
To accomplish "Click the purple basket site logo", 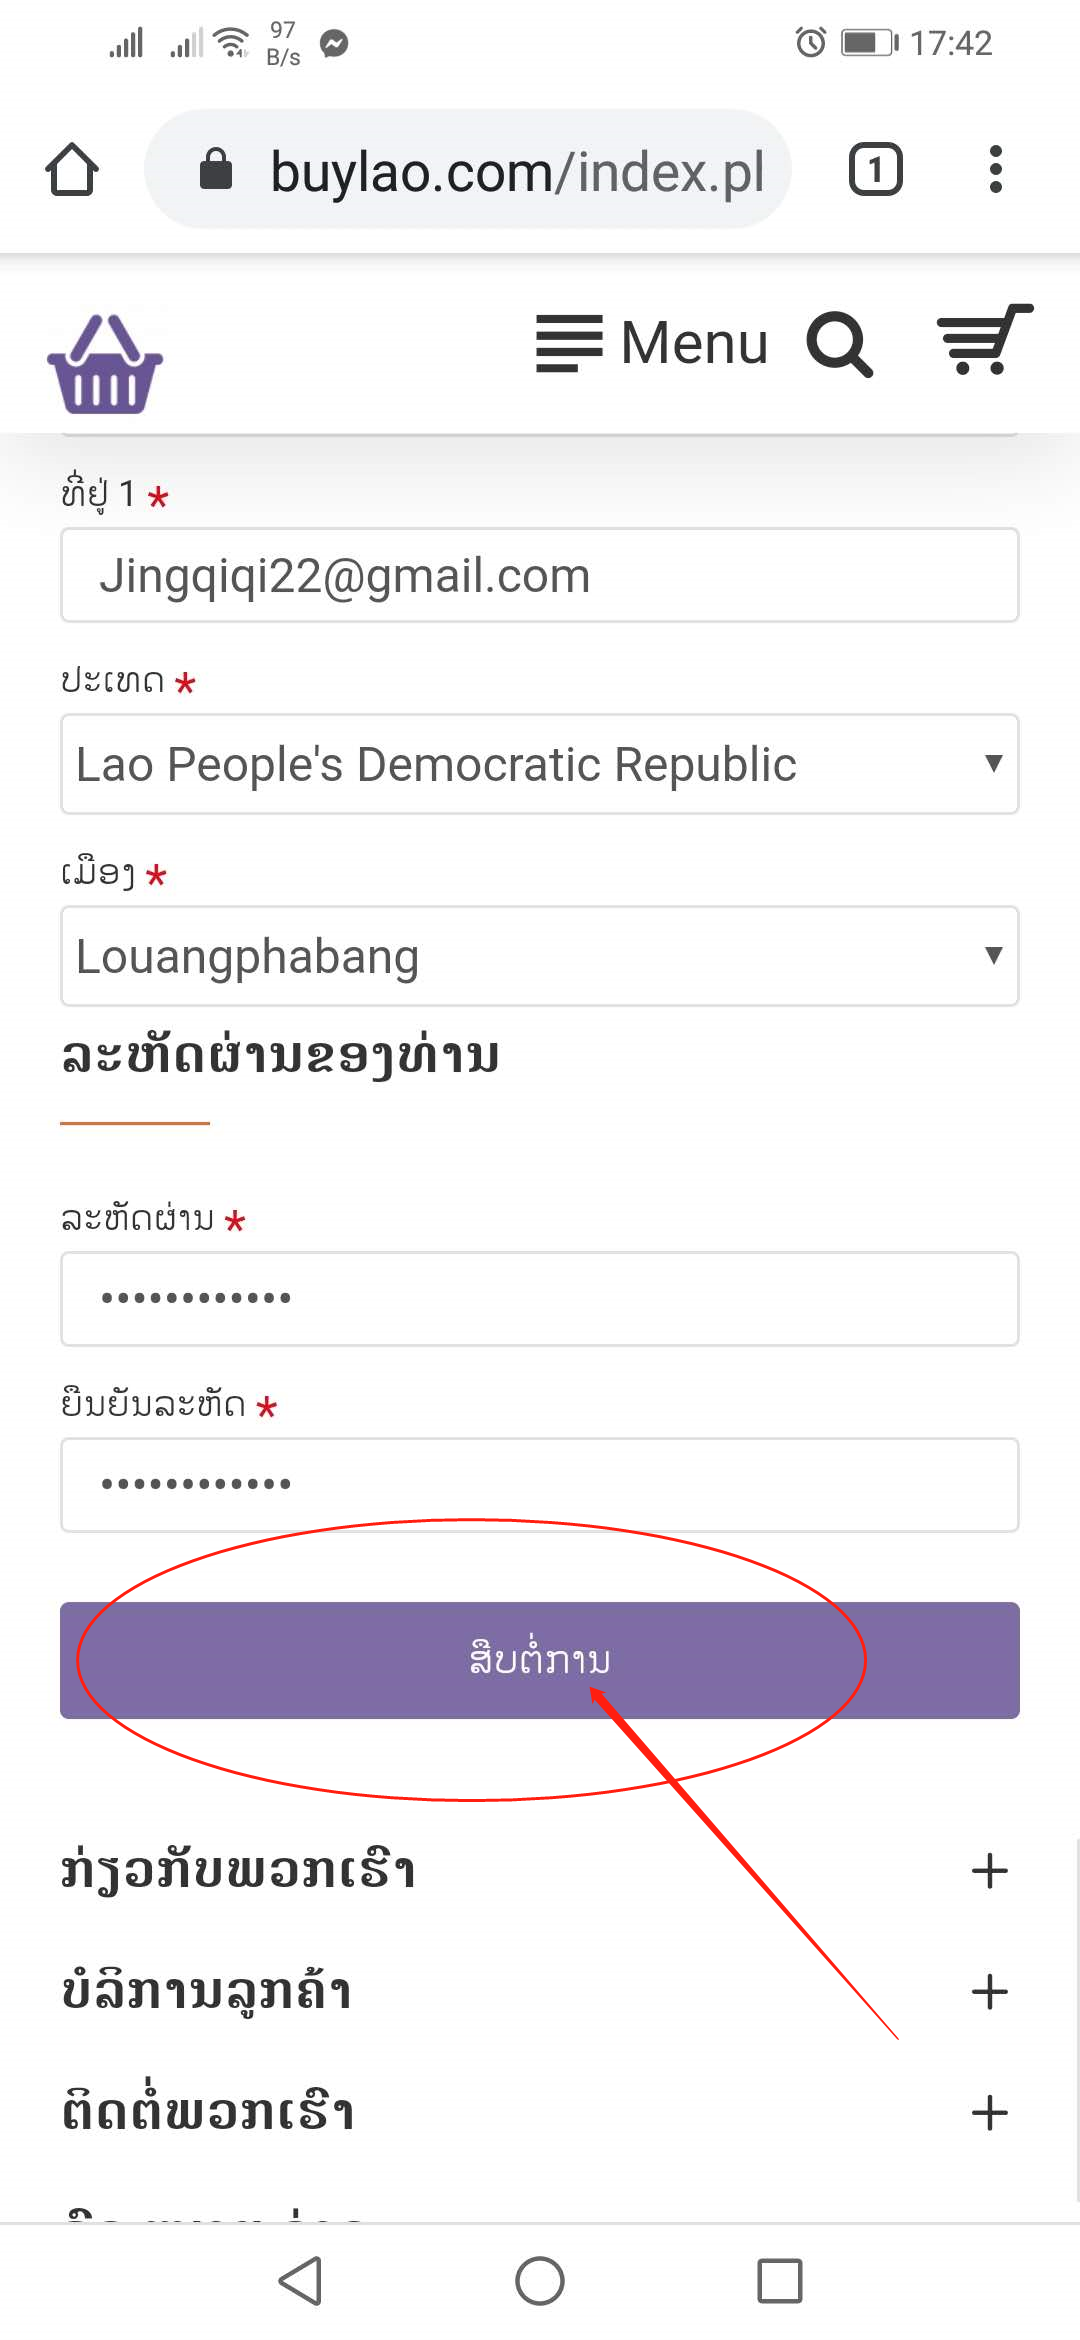I will coord(105,364).
